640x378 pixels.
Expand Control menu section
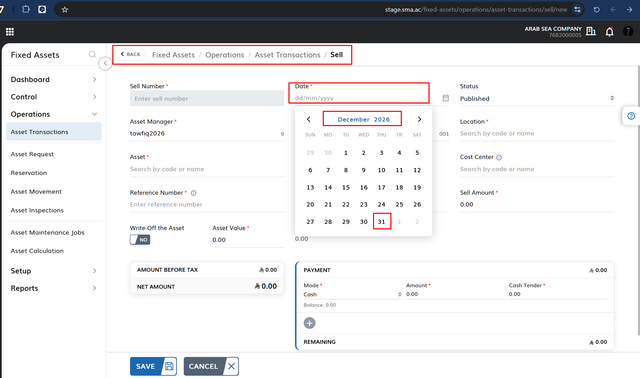pos(53,97)
